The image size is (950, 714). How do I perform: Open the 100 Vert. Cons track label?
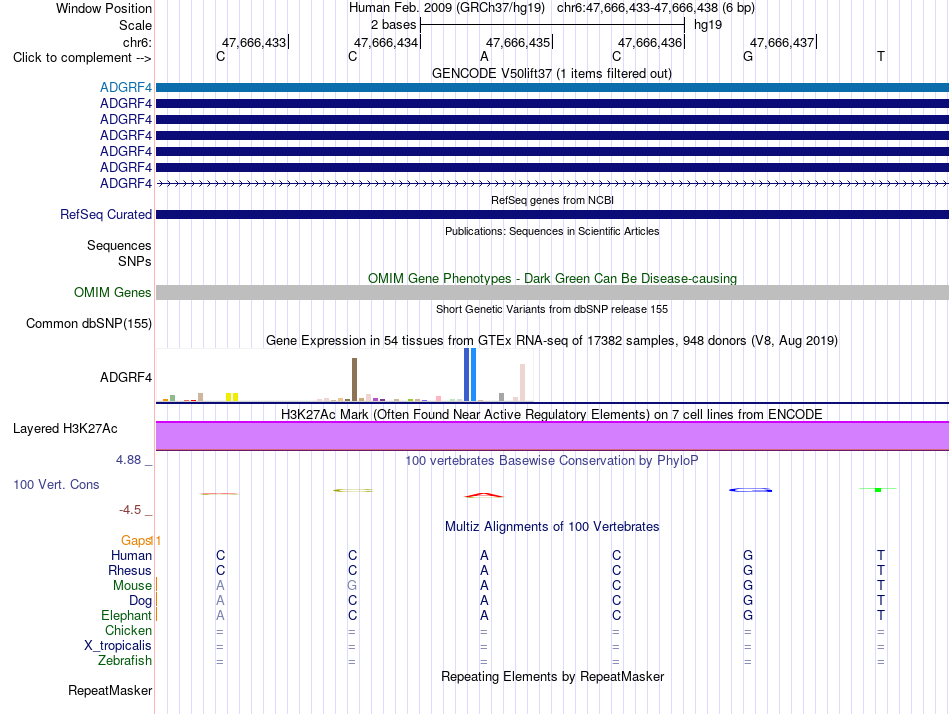56,484
